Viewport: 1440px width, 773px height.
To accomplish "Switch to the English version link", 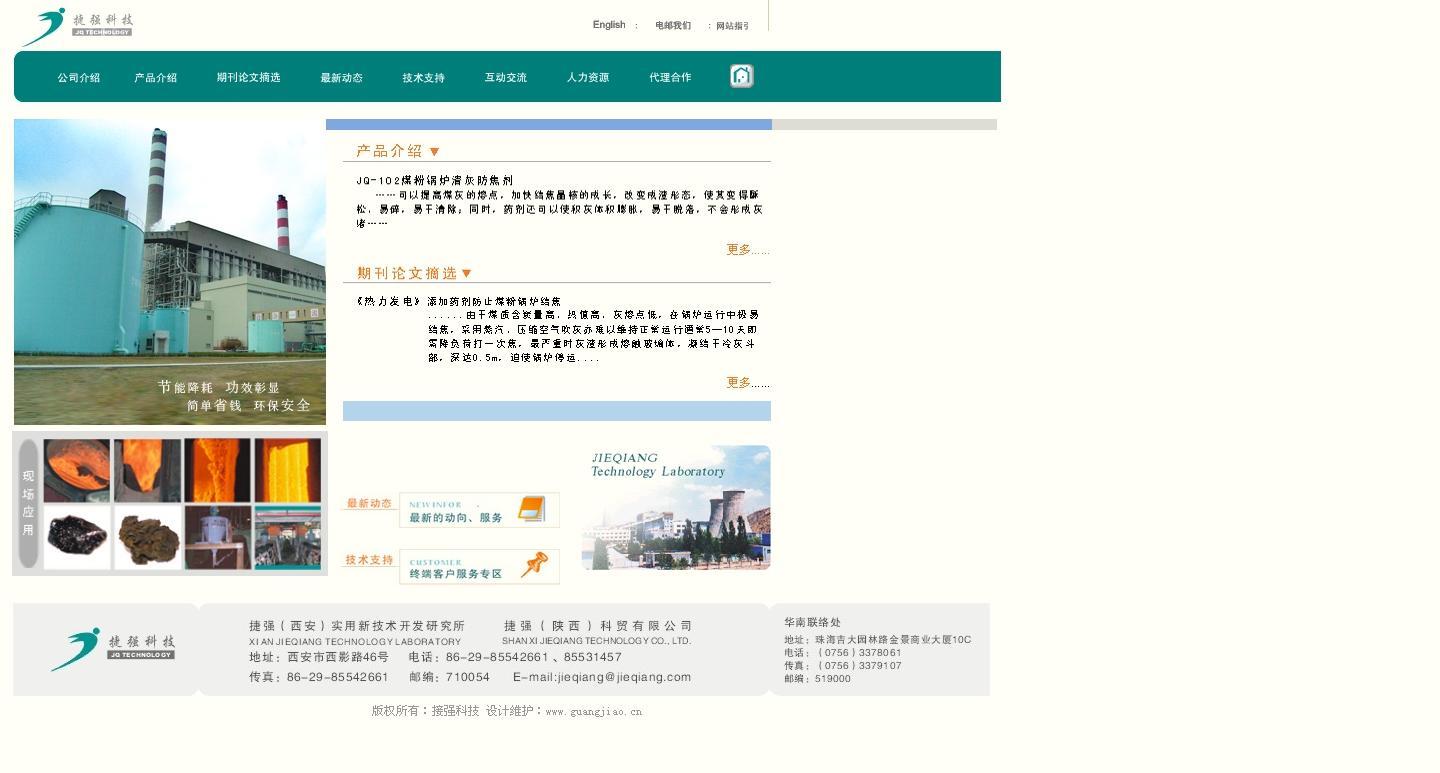I will [x=608, y=25].
